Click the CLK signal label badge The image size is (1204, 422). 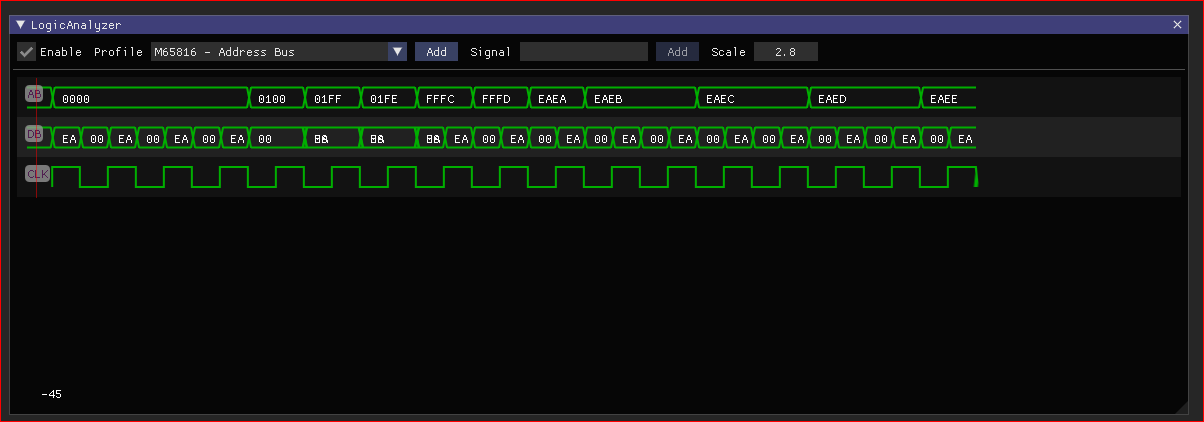37,174
